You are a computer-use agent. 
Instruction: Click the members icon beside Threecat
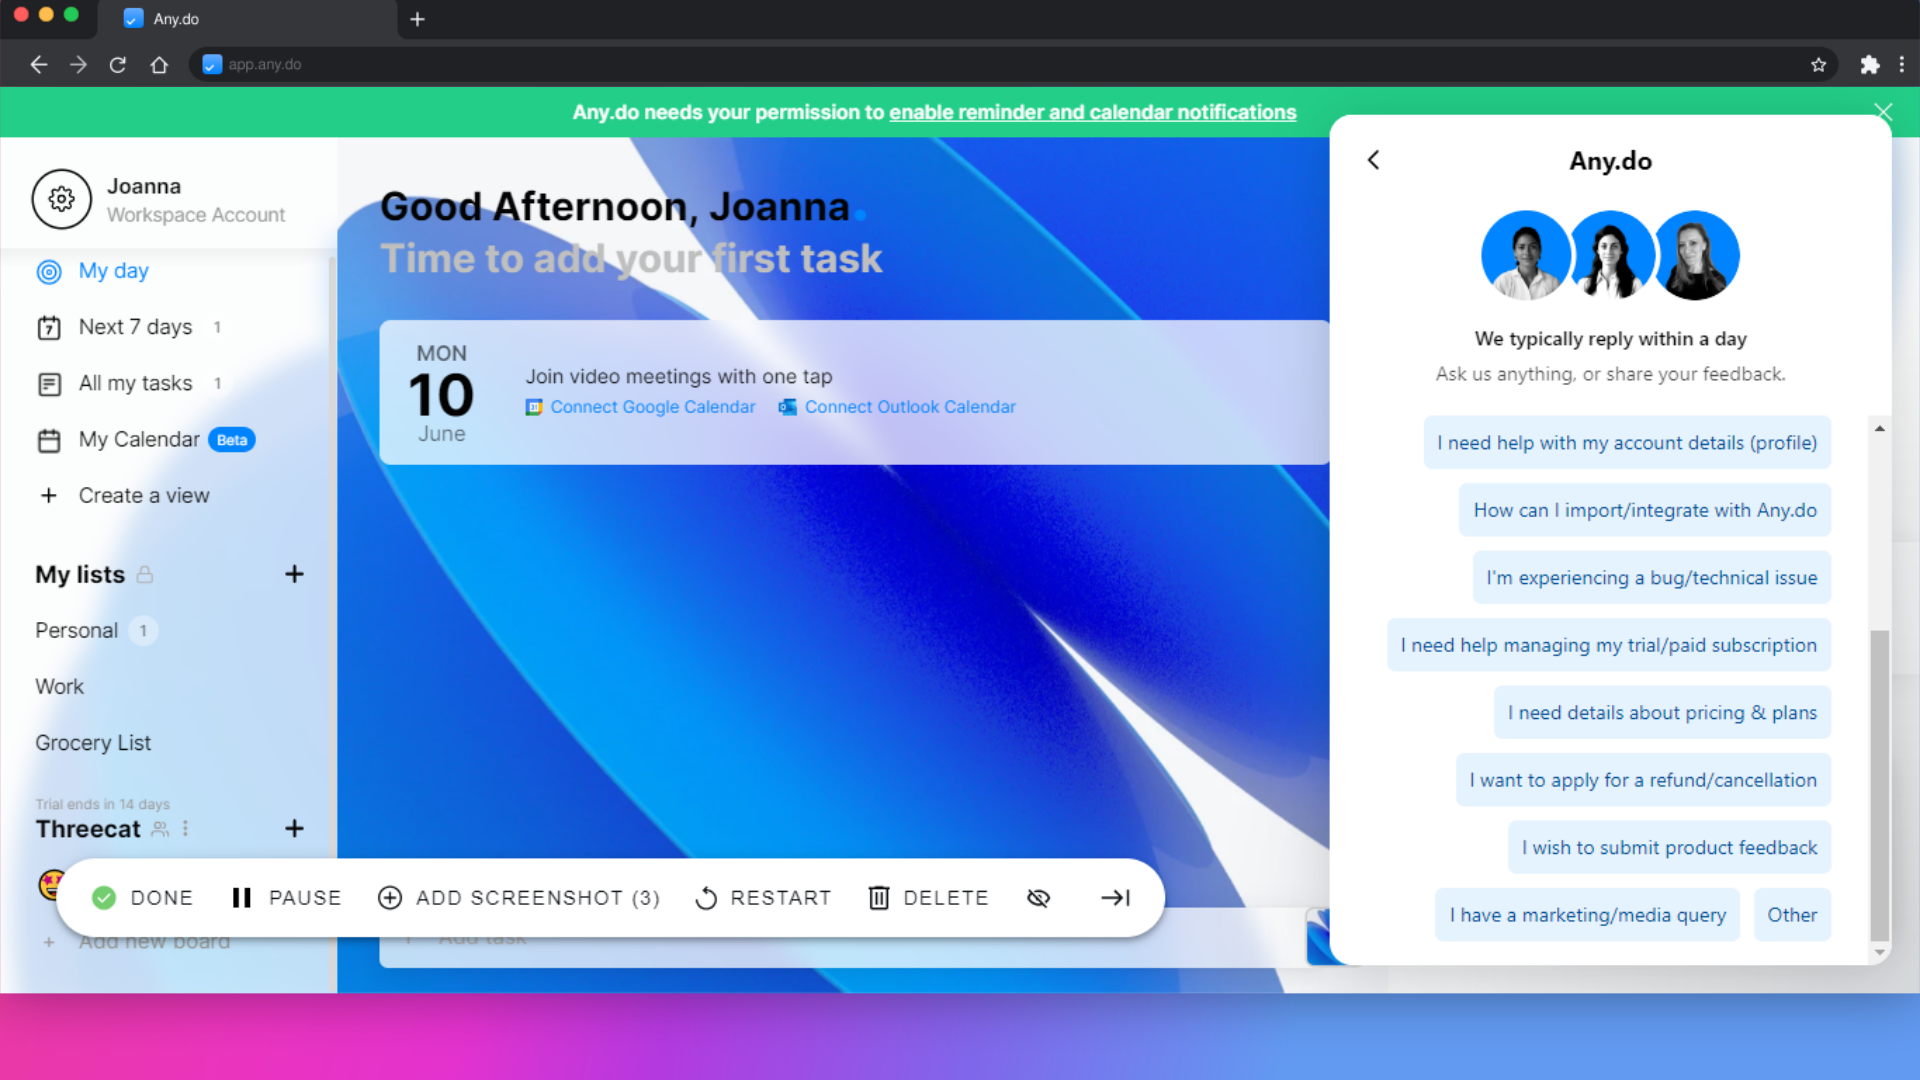tap(160, 829)
